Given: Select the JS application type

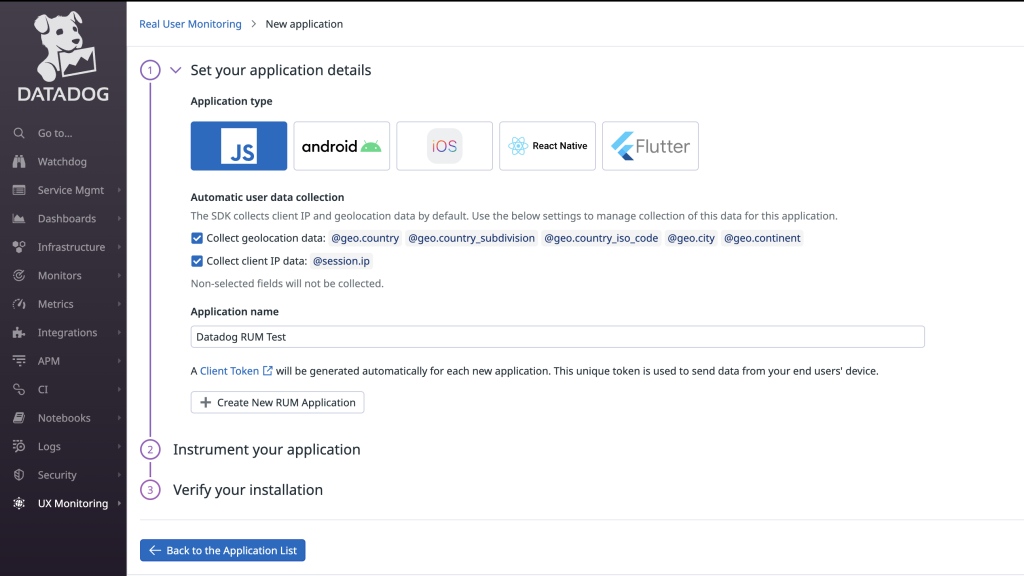Looking at the screenshot, I should click(x=238, y=145).
